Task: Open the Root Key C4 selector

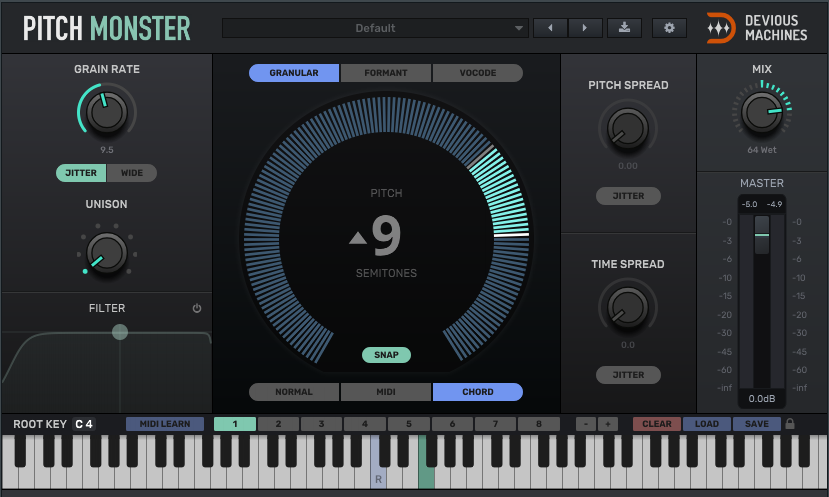Action: pyautogui.click(x=84, y=424)
